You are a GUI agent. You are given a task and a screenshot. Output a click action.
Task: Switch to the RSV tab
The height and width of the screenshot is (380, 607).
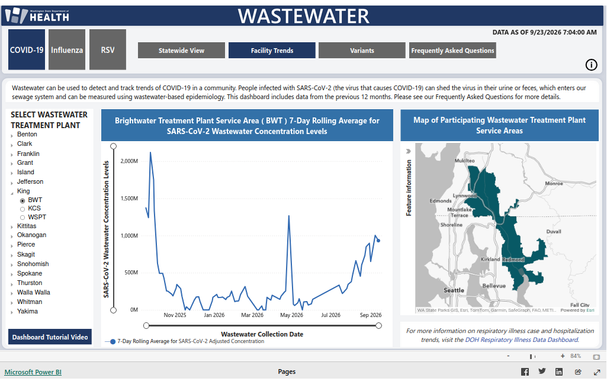108,50
